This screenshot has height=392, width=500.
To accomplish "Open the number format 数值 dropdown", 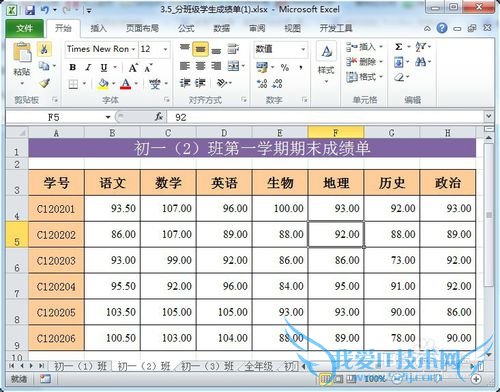I will click(x=303, y=49).
